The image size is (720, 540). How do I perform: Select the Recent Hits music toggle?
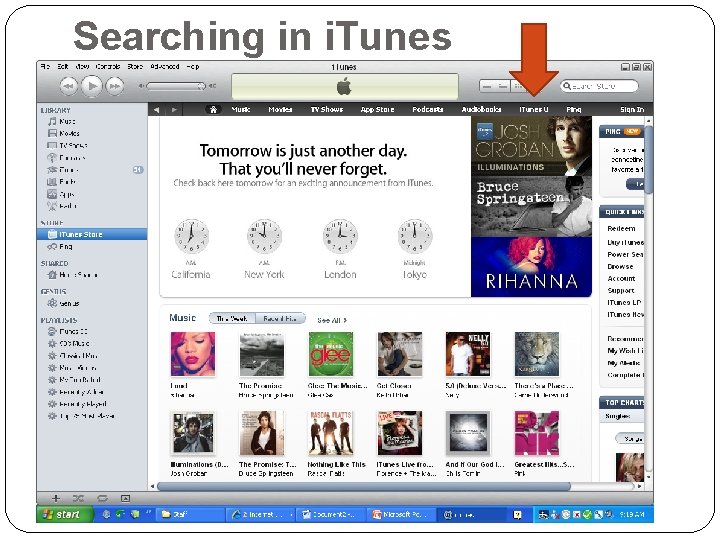(x=280, y=318)
